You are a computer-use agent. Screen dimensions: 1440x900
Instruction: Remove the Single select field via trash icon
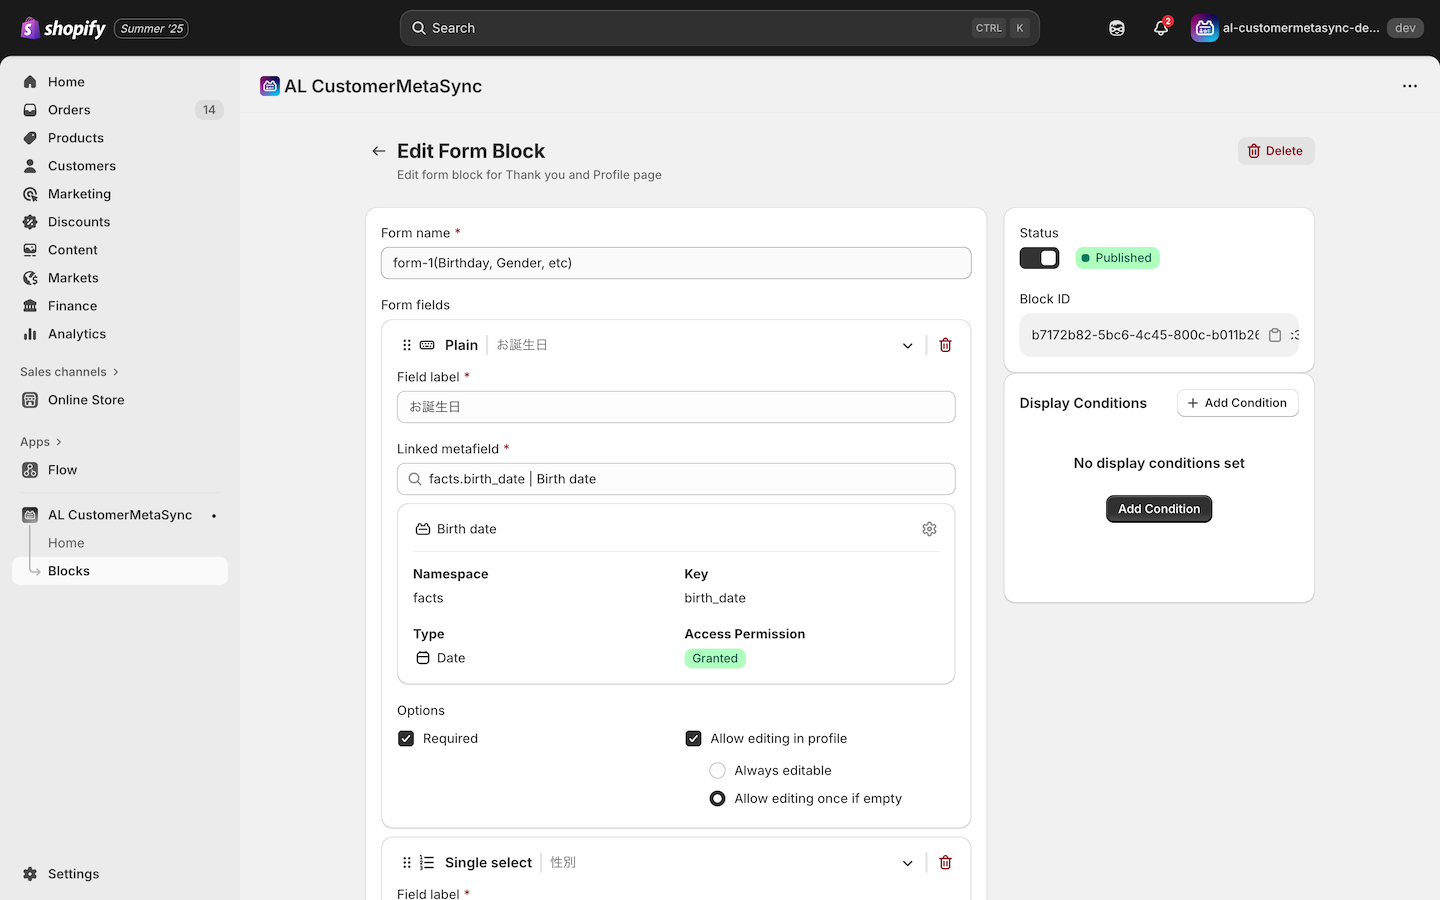945,863
